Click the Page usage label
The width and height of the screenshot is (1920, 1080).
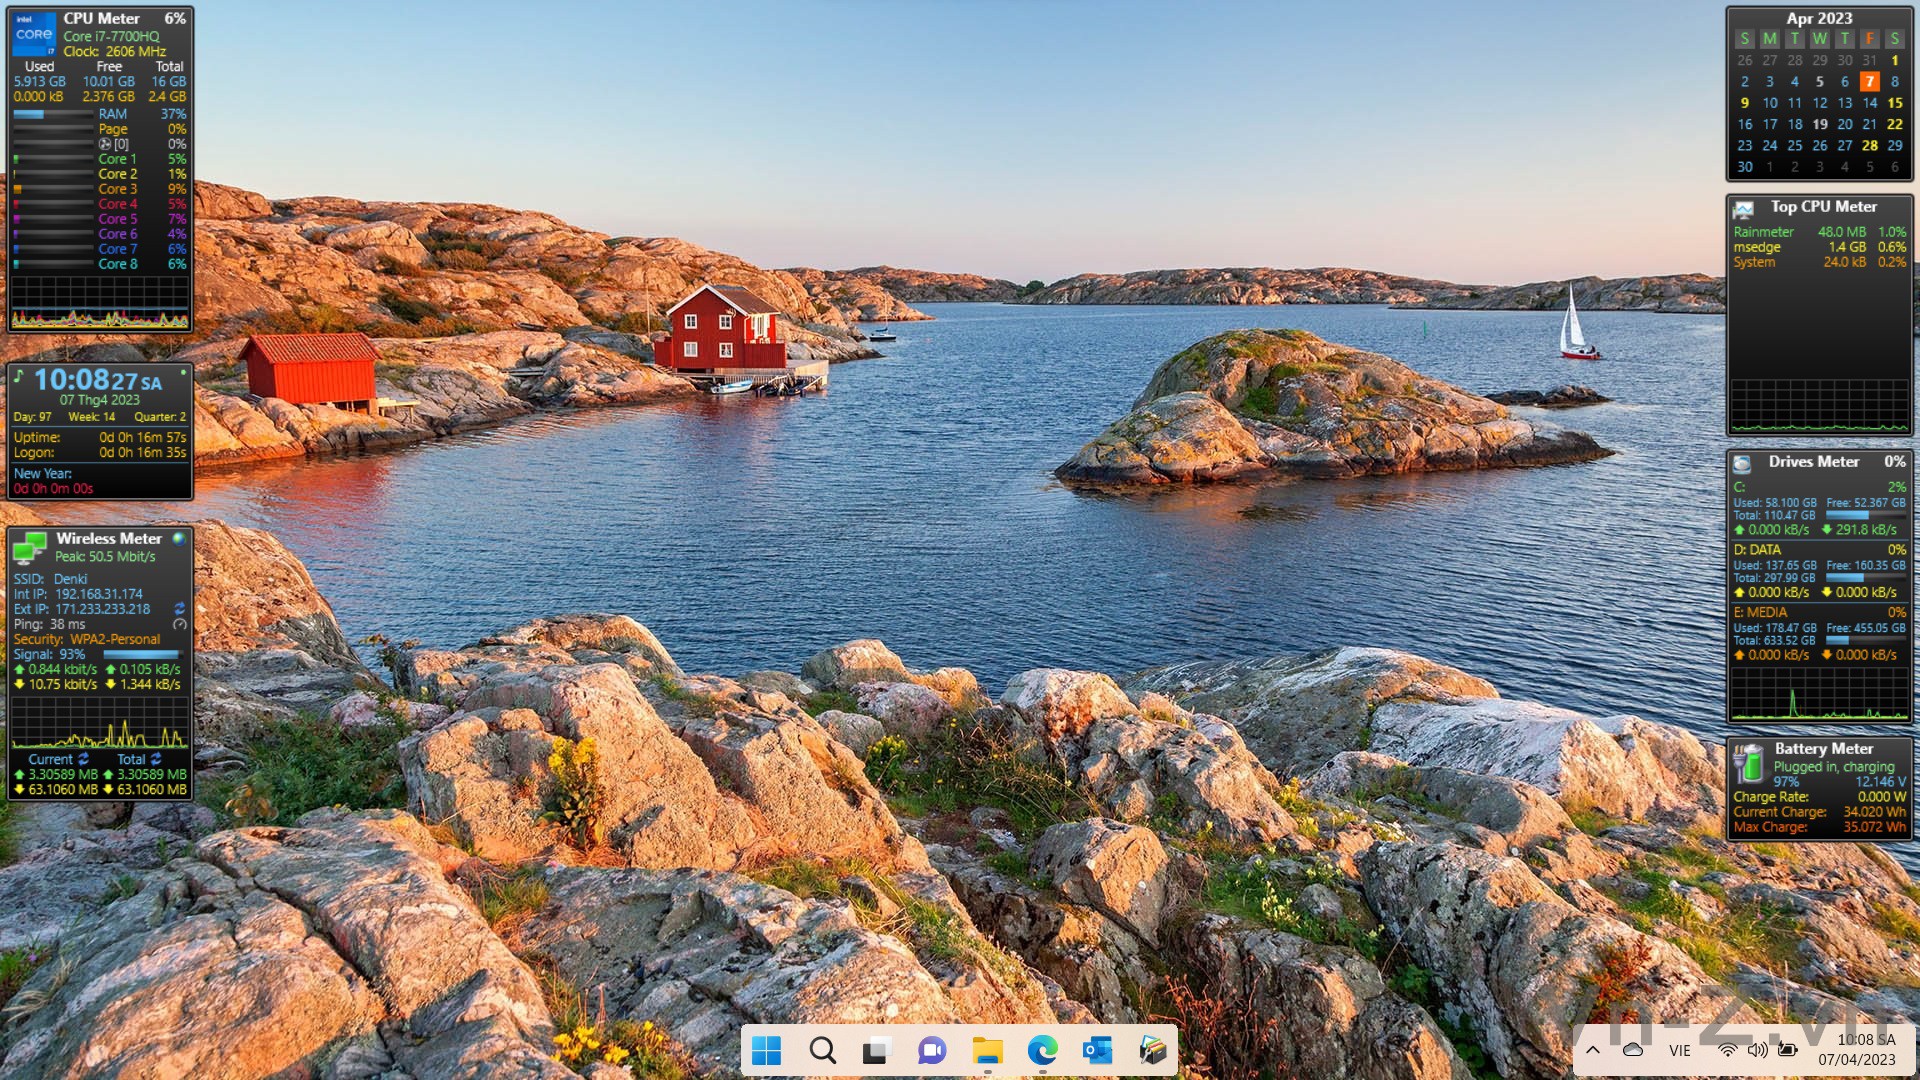(112, 129)
